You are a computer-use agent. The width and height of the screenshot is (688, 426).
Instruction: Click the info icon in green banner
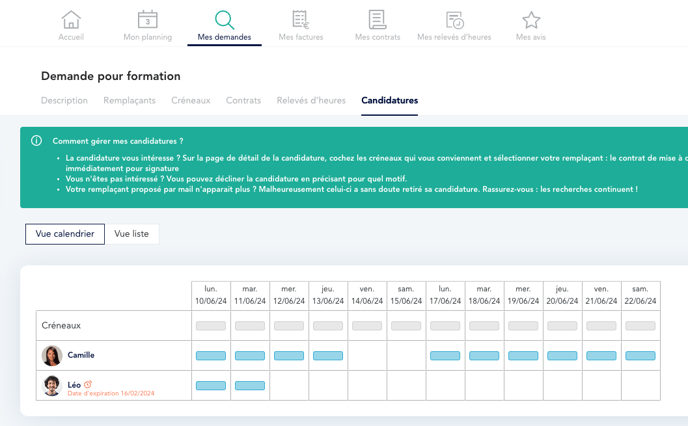pos(37,141)
